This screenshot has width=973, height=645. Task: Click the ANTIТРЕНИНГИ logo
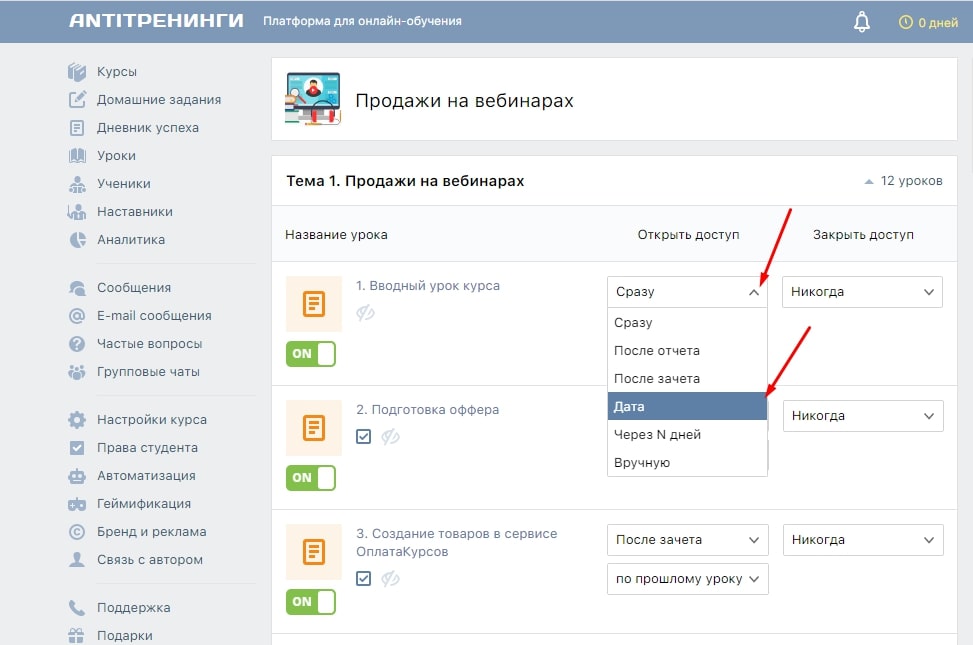point(156,21)
